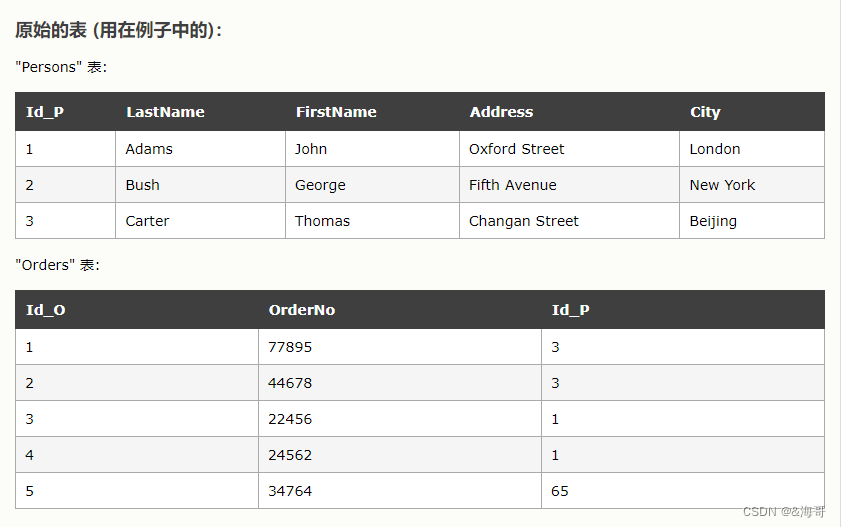Select the Adams cell
Screen dimensions: 841x527
tap(201, 149)
